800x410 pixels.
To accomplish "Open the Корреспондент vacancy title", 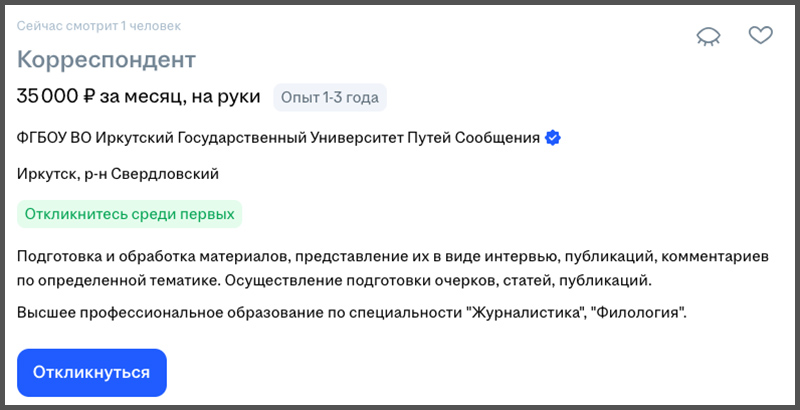I will [x=106, y=59].
